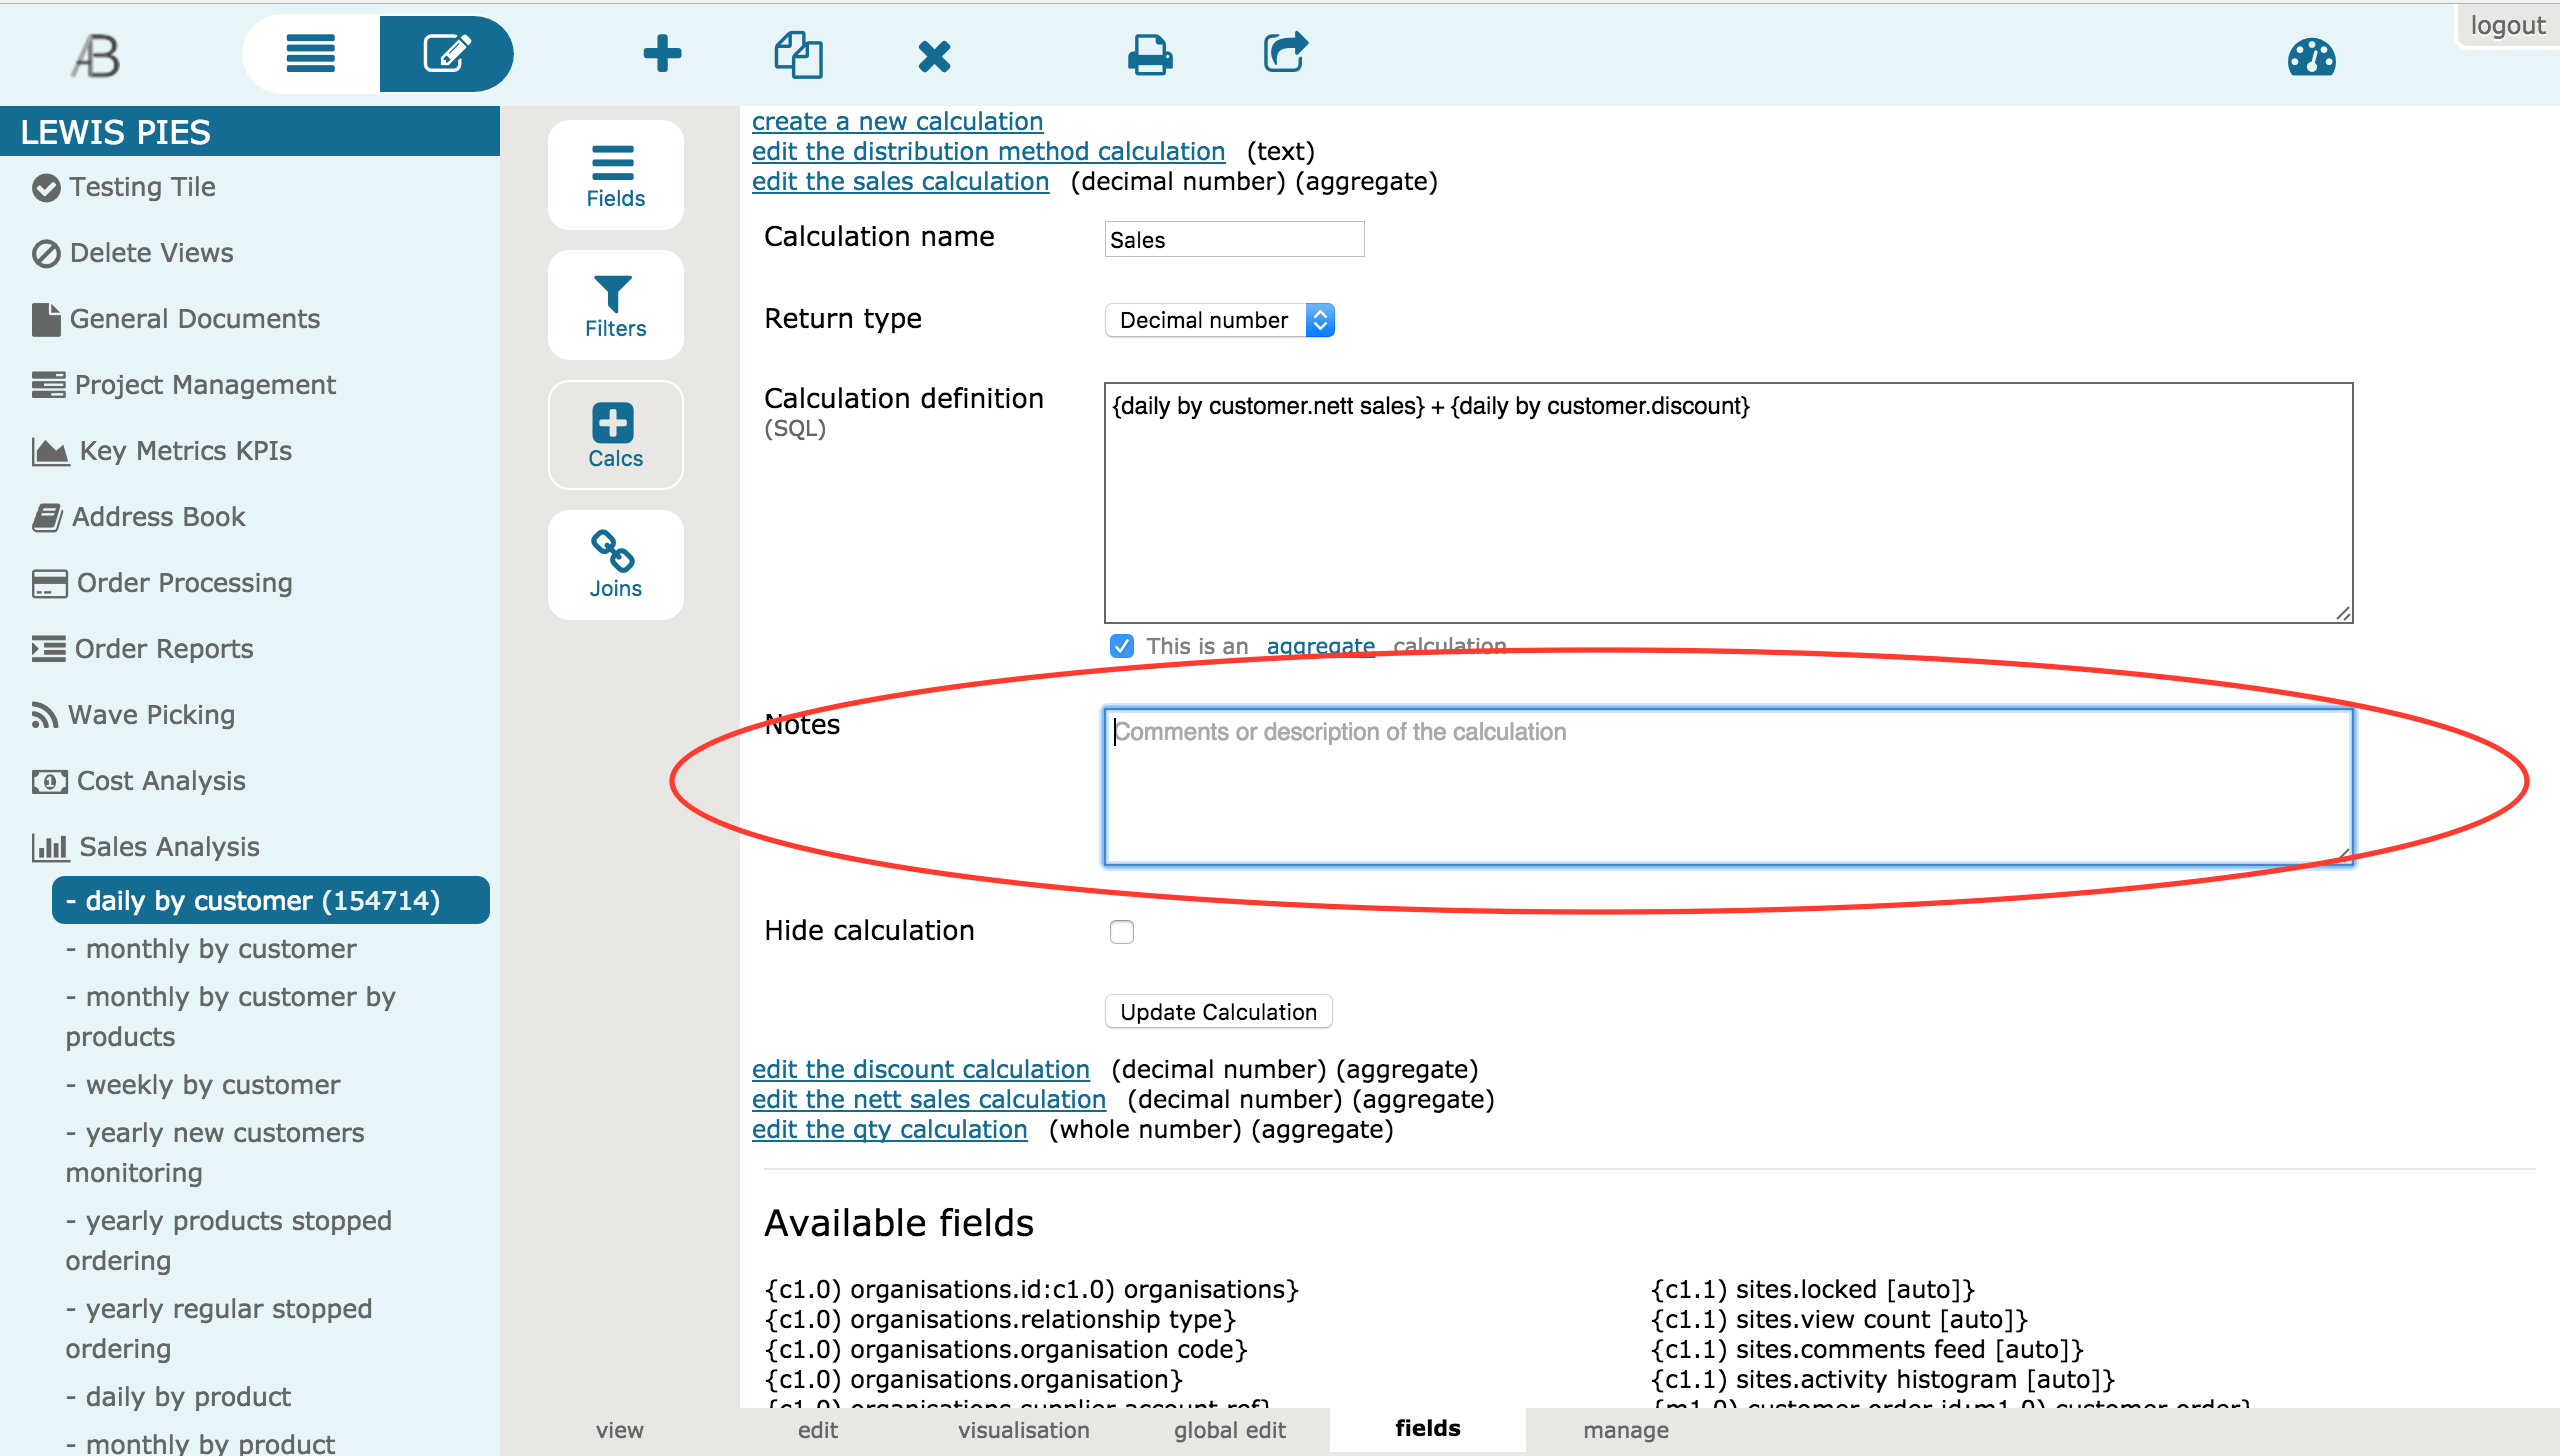The width and height of the screenshot is (2560, 1456).
Task: Switch to the manage tab
Action: pos(1625,1430)
